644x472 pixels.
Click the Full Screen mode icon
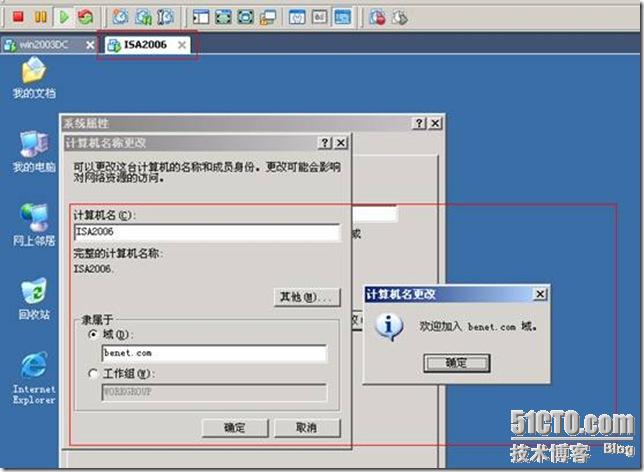pyautogui.click(x=223, y=17)
